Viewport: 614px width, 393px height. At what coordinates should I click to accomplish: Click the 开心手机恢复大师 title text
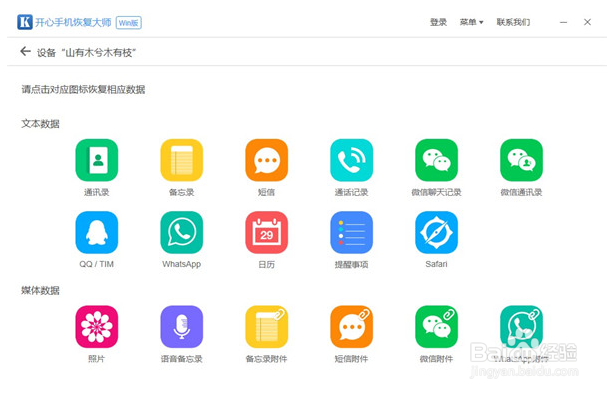point(73,22)
